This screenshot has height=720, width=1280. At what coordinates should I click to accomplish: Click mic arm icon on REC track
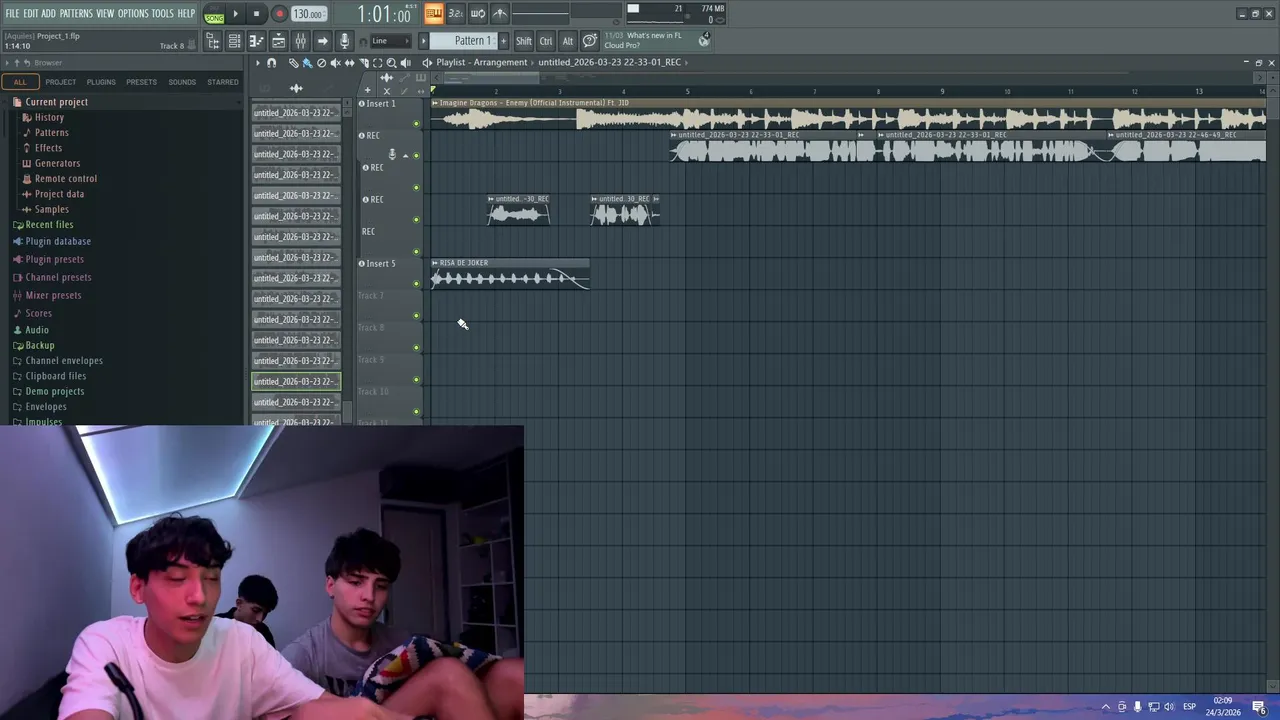click(x=392, y=155)
